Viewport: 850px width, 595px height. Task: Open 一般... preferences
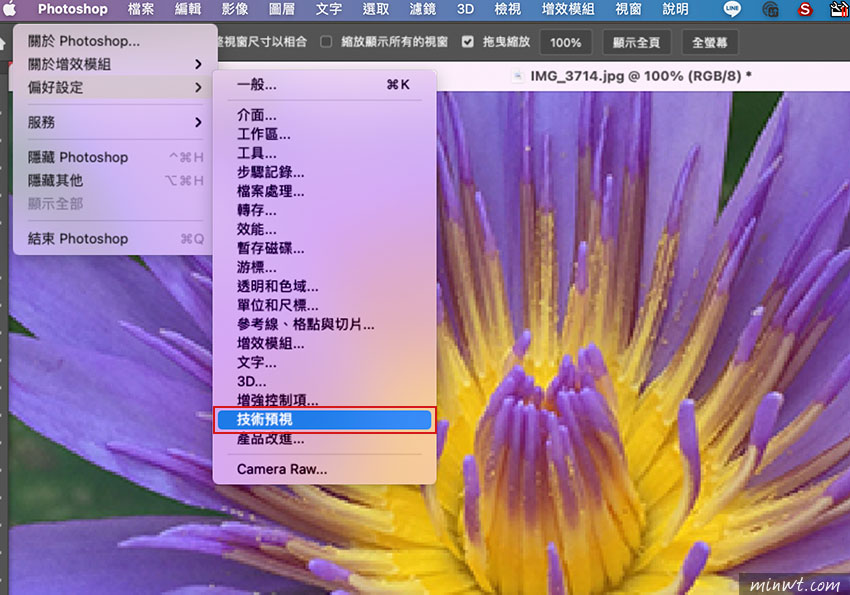point(324,85)
